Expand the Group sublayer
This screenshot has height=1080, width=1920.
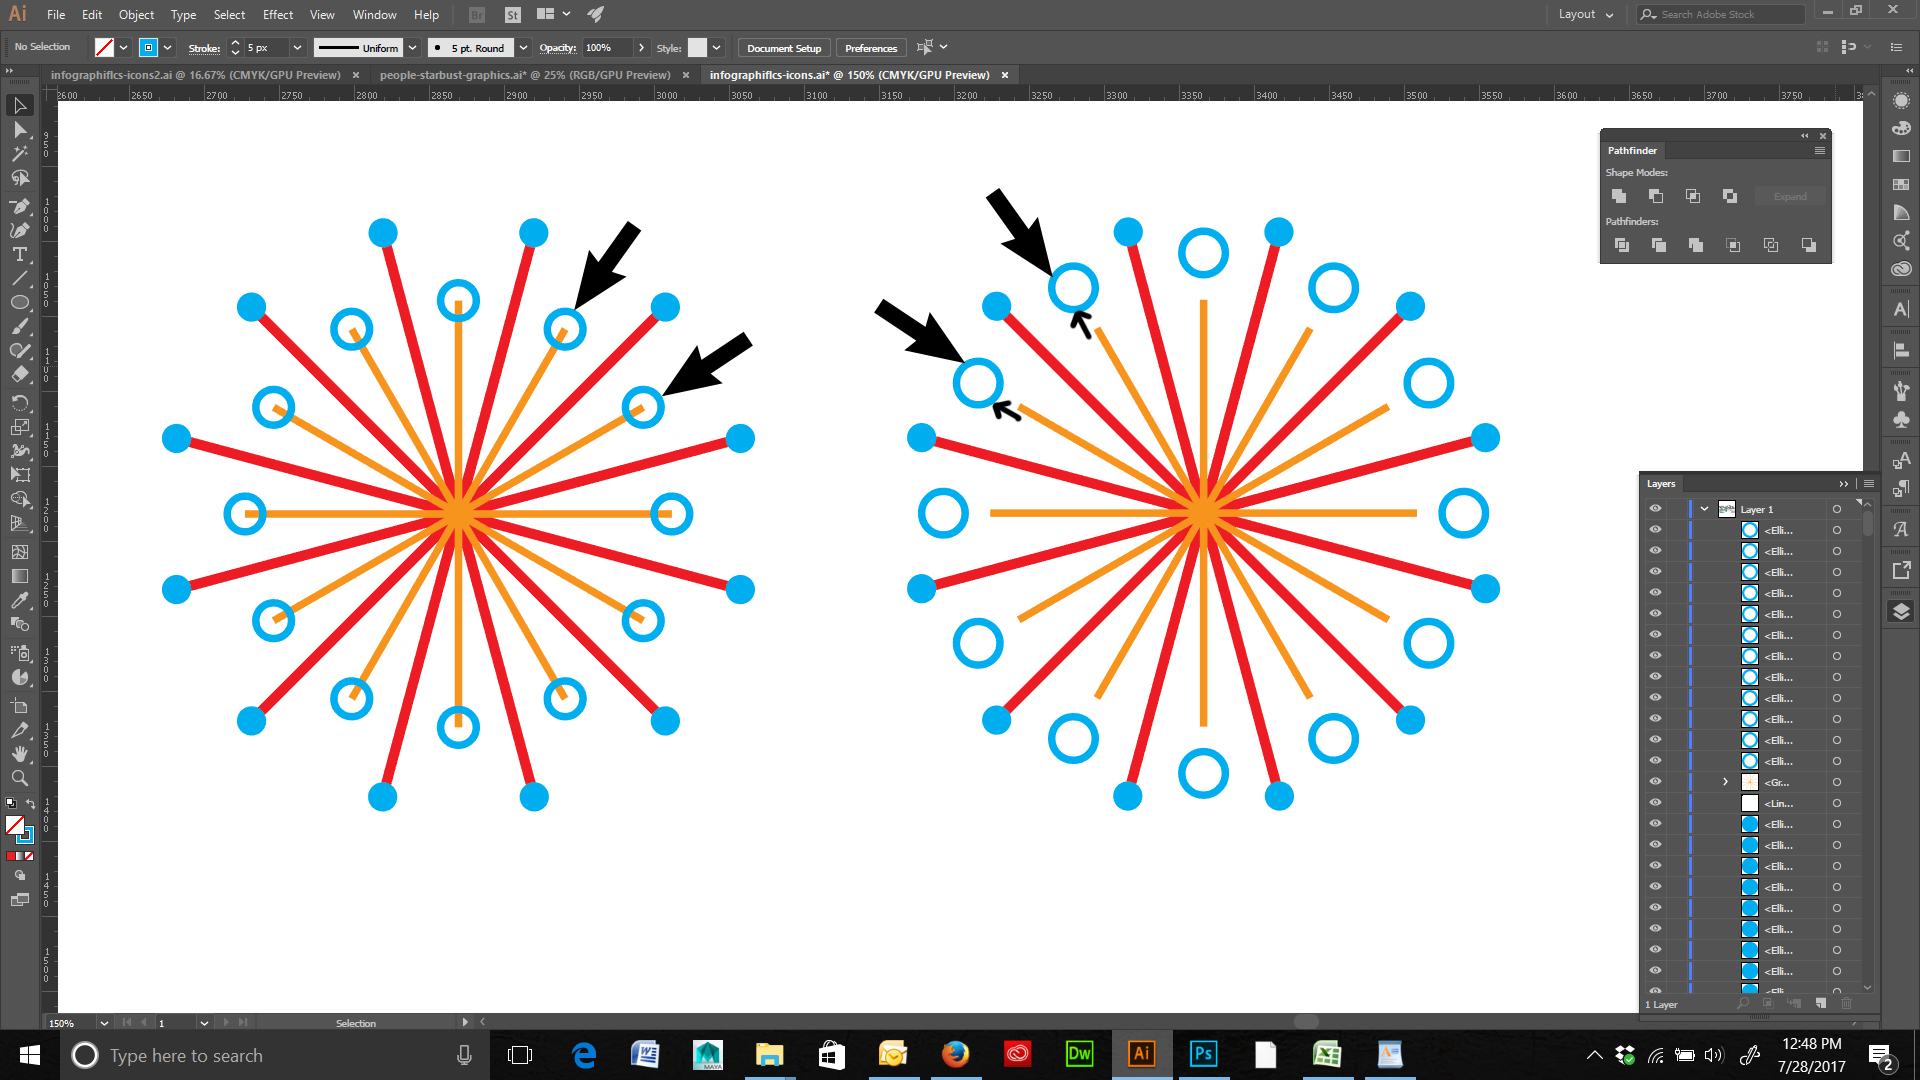(1725, 782)
